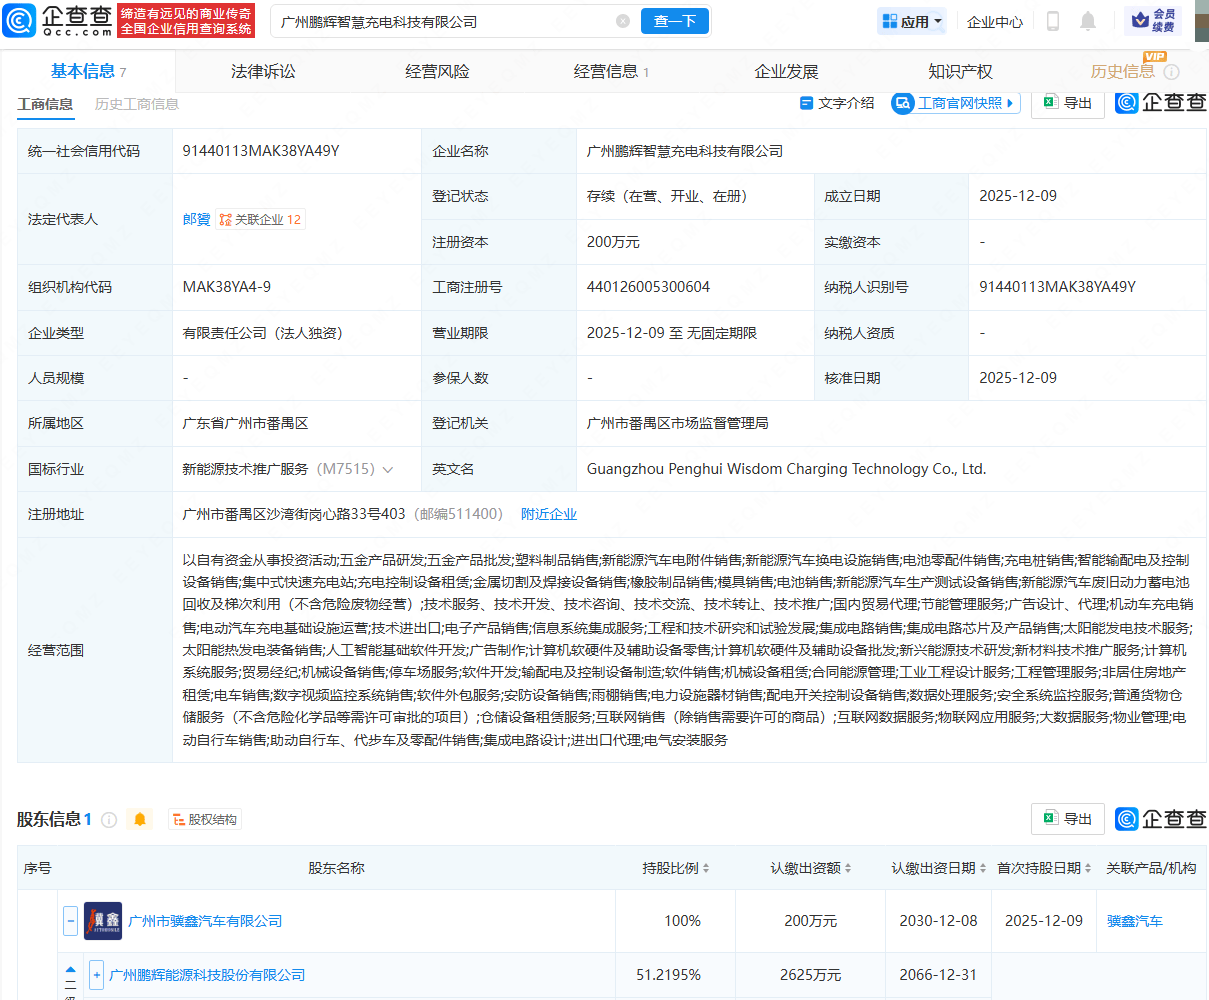The width and height of the screenshot is (1209, 1000).
Task: Click the info icon next to 历史信息
Action: [1172, 72]
